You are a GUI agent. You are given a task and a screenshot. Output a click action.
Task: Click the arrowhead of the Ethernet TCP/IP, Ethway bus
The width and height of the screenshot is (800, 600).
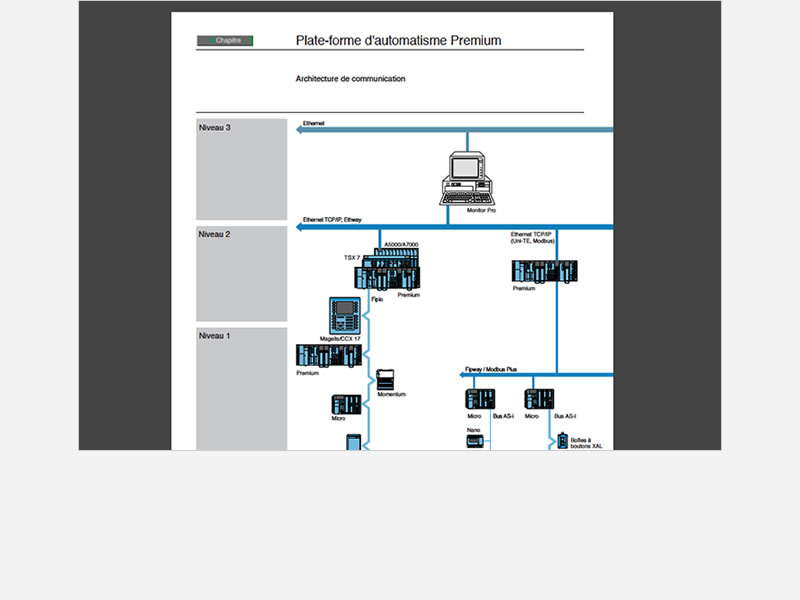coord(299,227)
